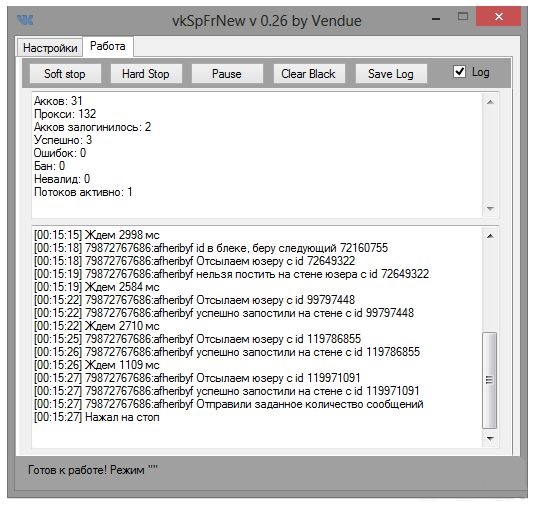This screenshot has width=535, height=505.
Task: Maximize the vkSpFrNew window
Action: (463, 16)
